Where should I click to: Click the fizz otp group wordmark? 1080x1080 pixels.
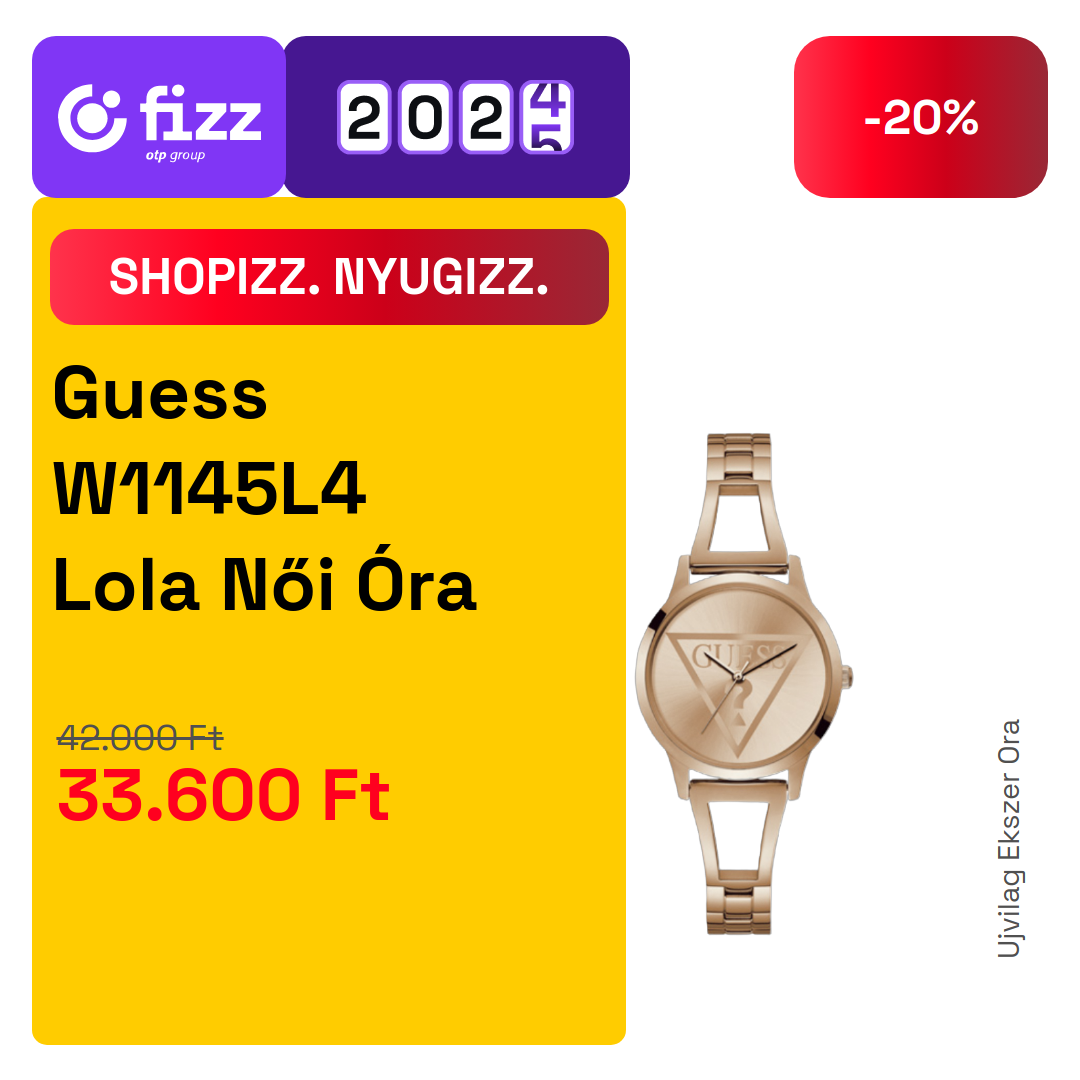(200, 123)
